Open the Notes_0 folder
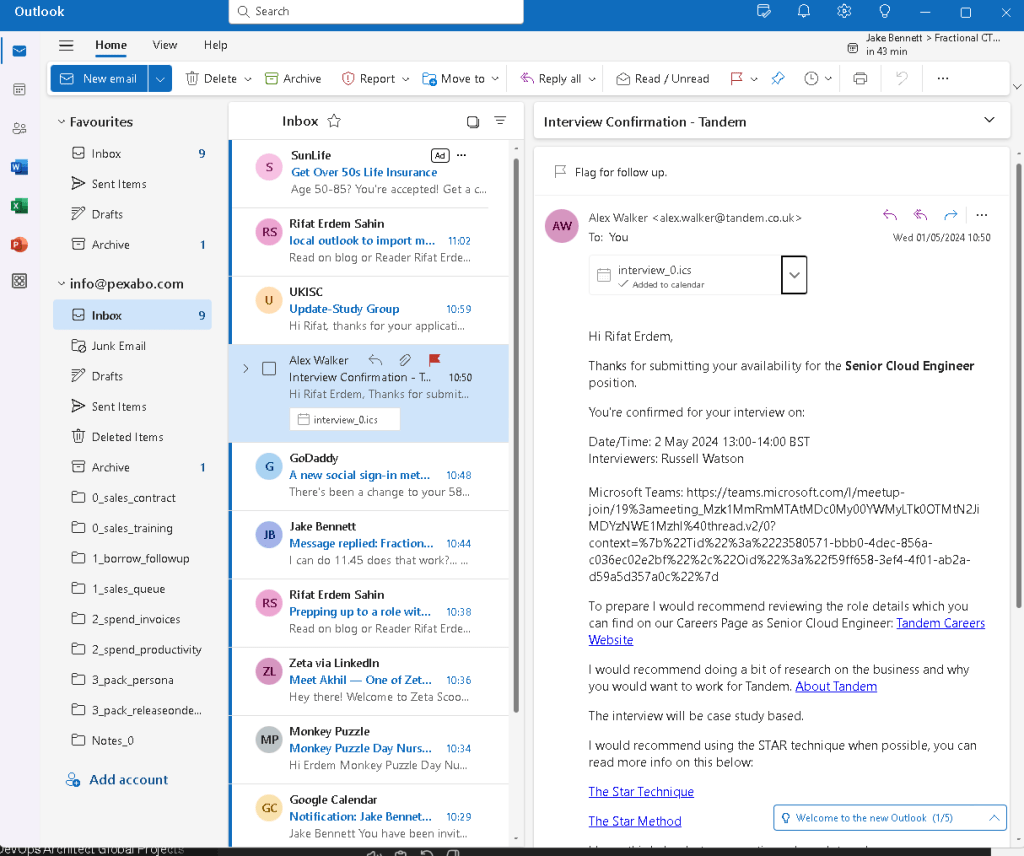The image size is (1024, 856). tap(133, 740)
